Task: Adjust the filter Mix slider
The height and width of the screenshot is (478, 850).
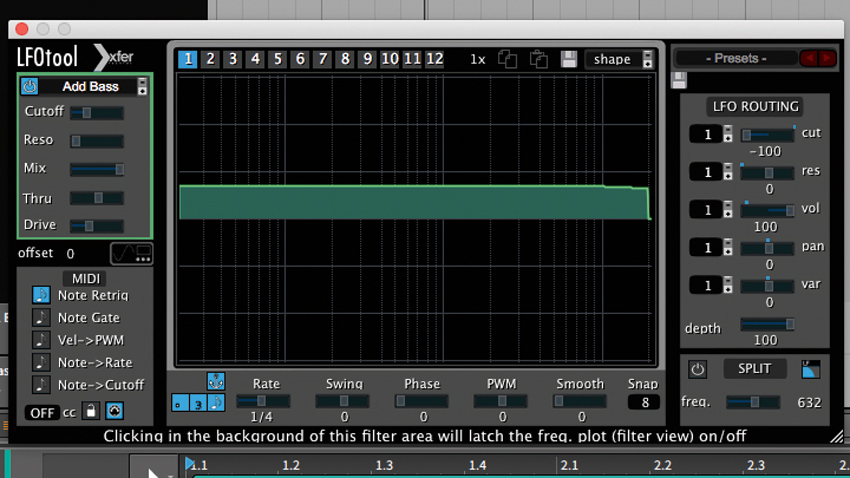Action: click(97, 169)
